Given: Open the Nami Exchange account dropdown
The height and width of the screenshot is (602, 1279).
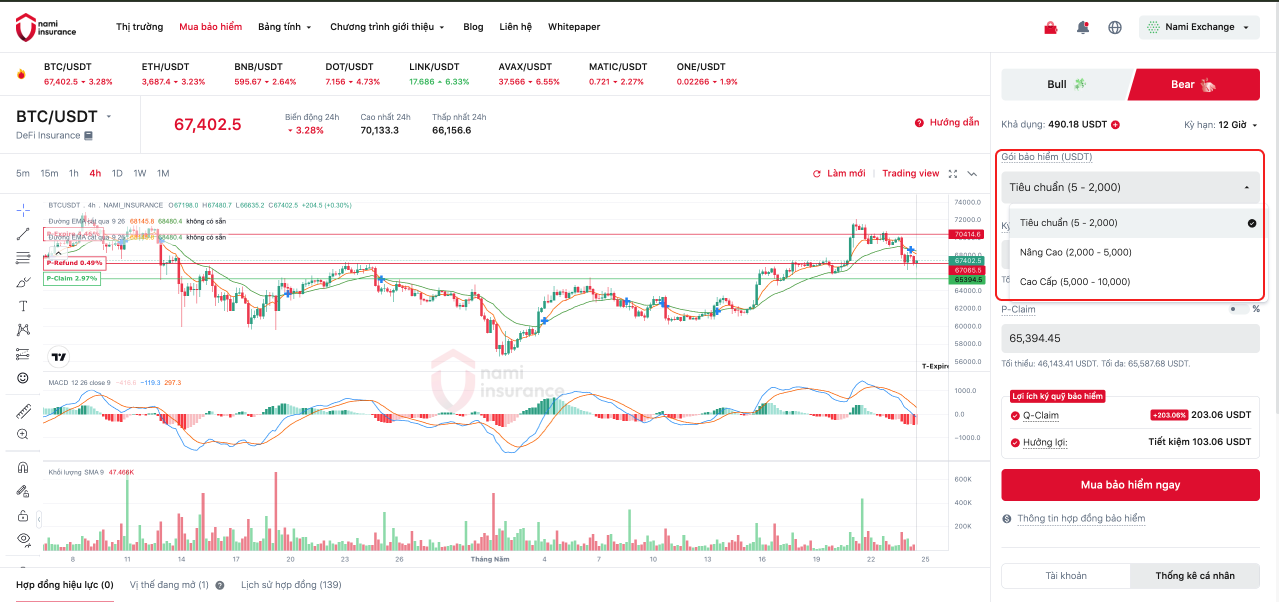Looking at the screenshot, I should click(x=1199, y=27).
